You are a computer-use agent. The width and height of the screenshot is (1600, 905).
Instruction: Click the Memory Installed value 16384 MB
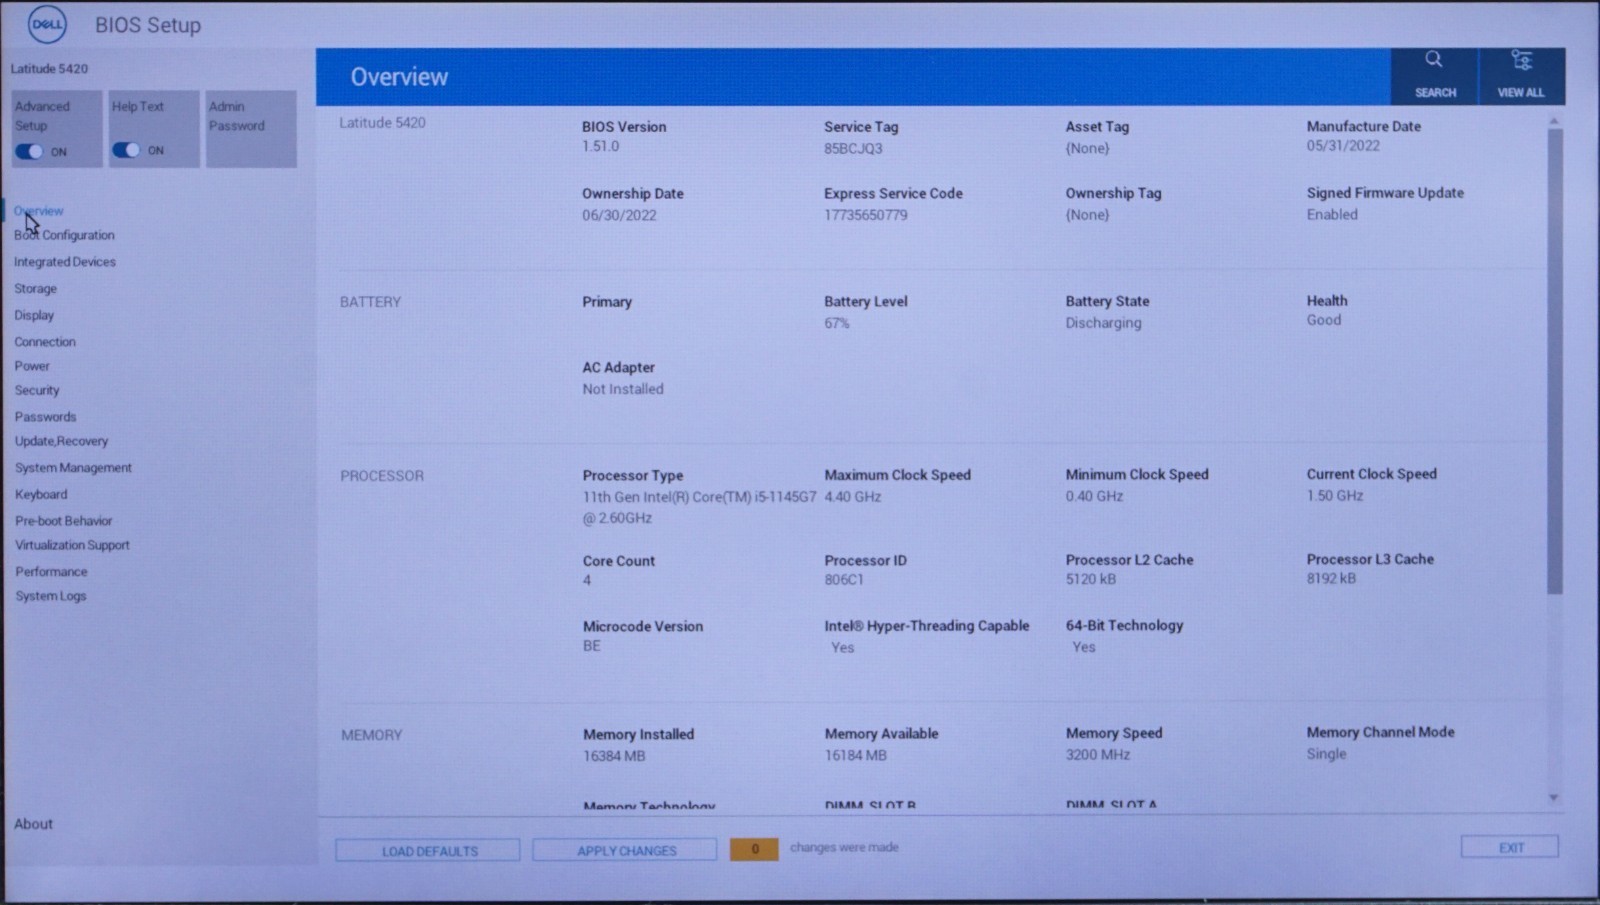pos(614,756)
